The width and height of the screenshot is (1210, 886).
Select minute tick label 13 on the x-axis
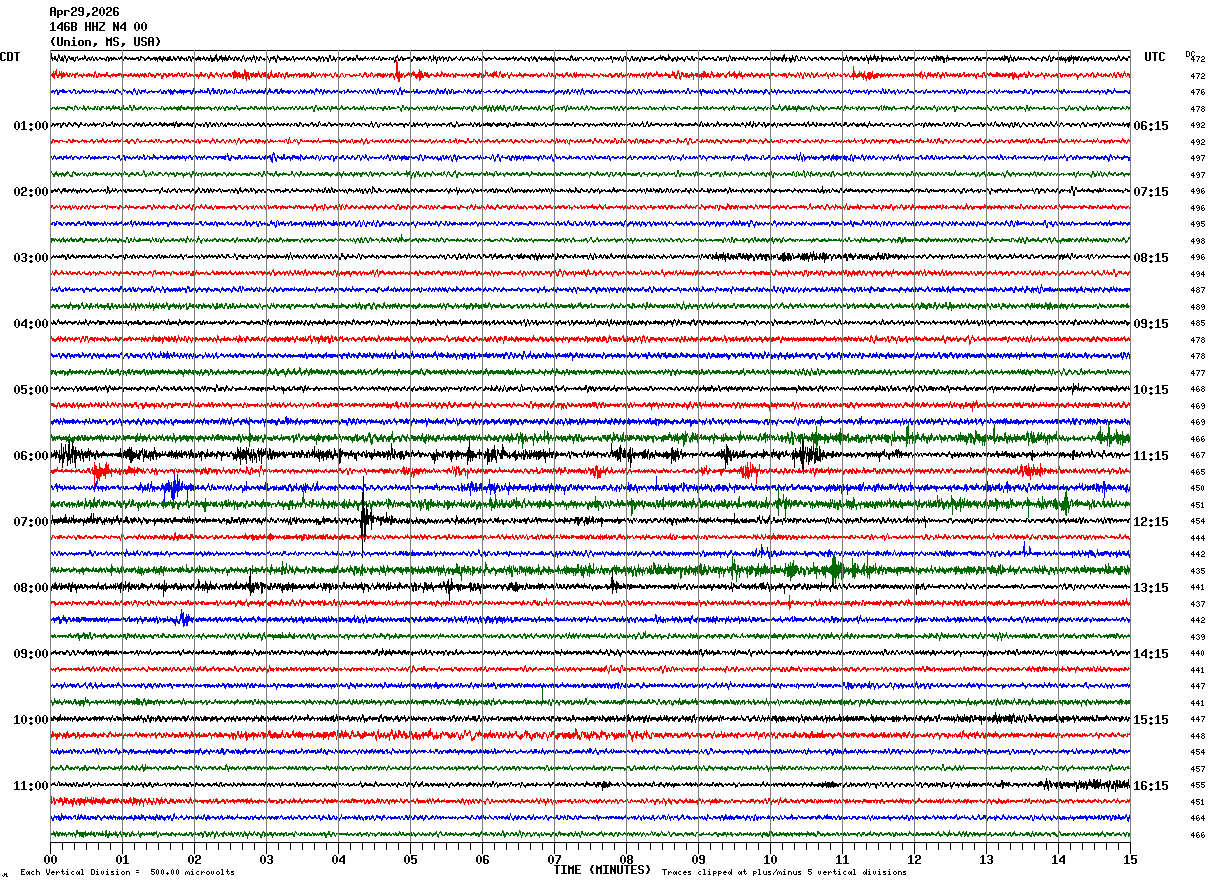(x=986, y=859)
